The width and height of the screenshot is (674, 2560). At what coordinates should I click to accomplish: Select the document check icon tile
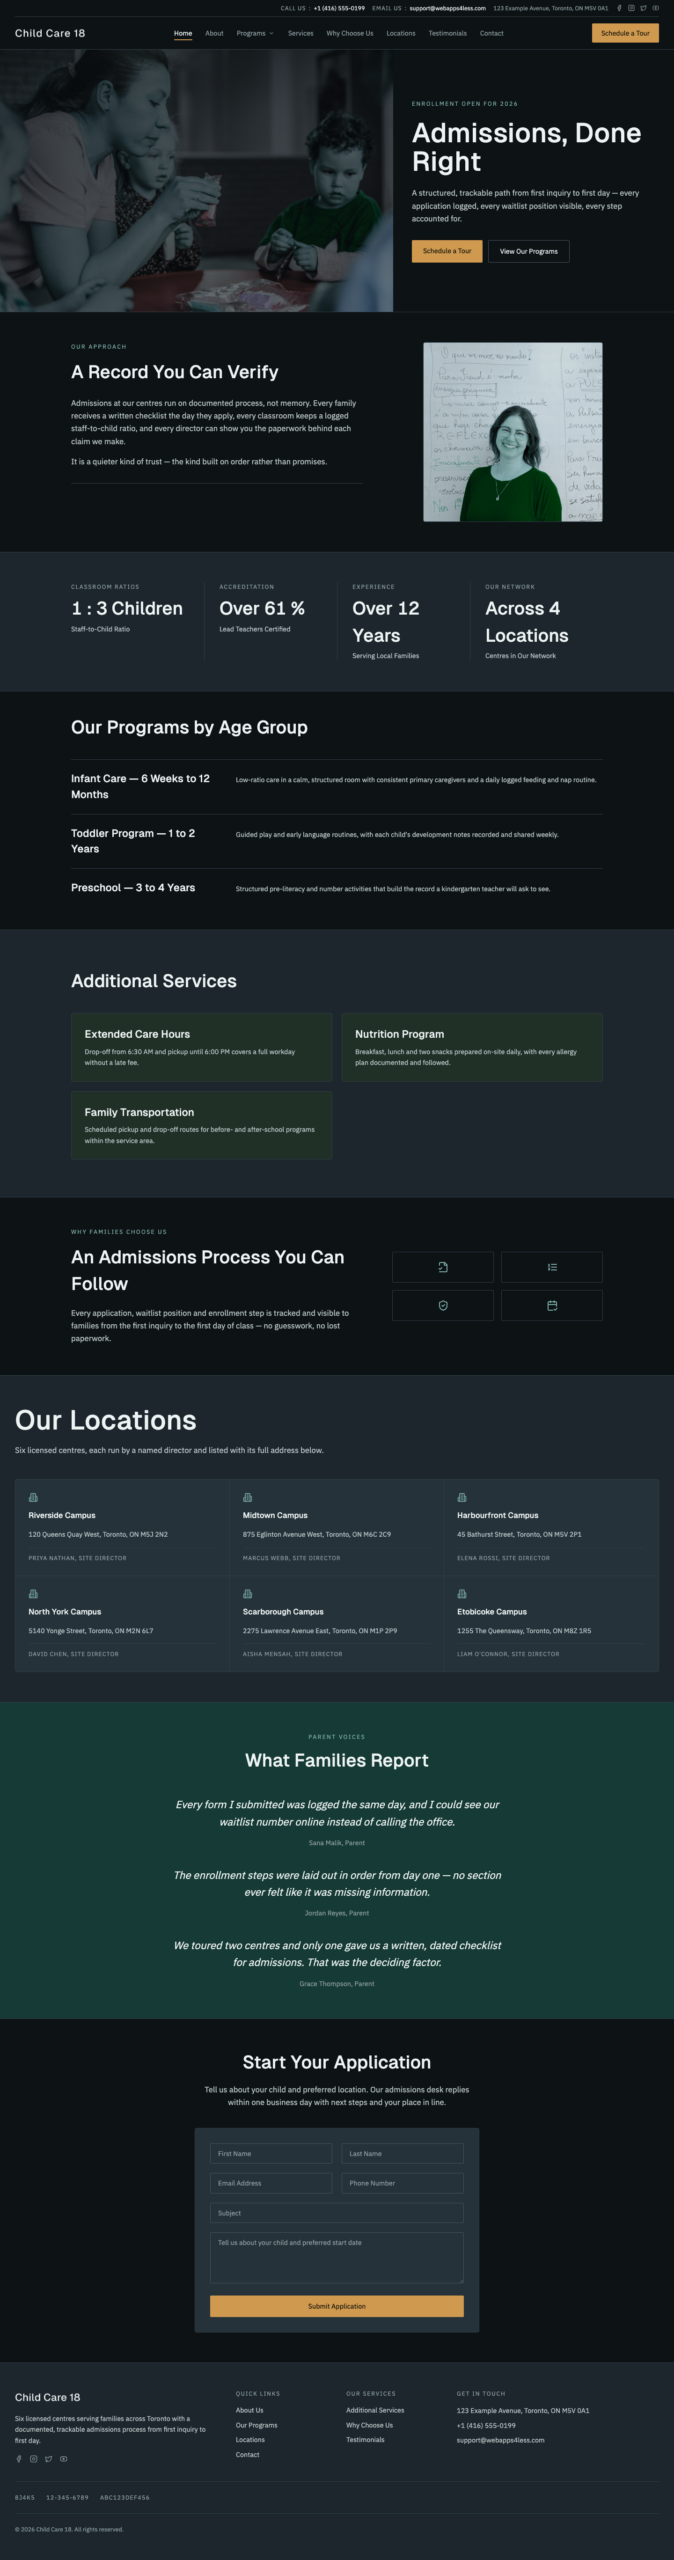443,1267
